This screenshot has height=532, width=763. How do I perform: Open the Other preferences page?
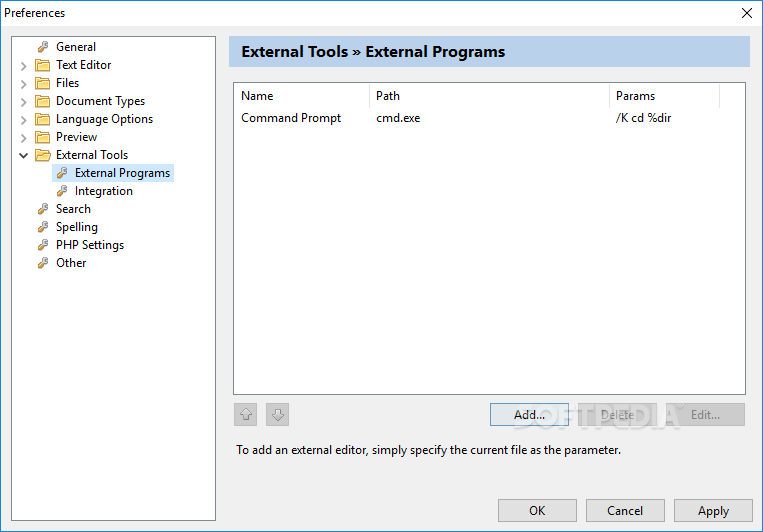(x=71, y=263)
